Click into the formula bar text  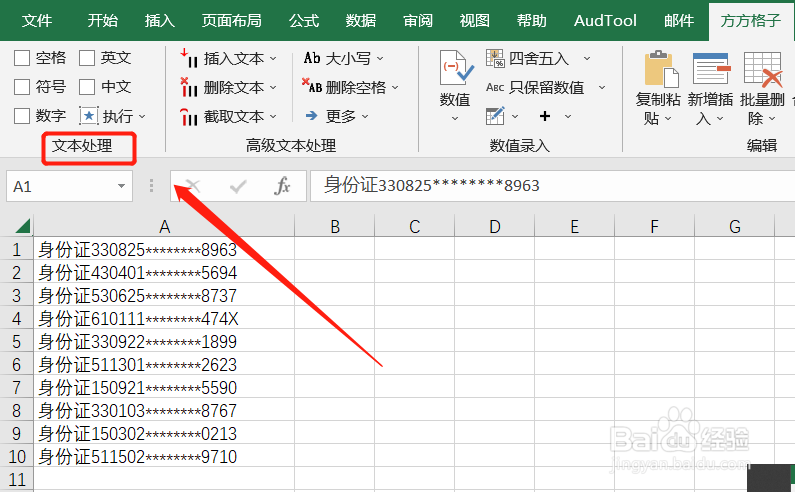click(x=552, y=186)
